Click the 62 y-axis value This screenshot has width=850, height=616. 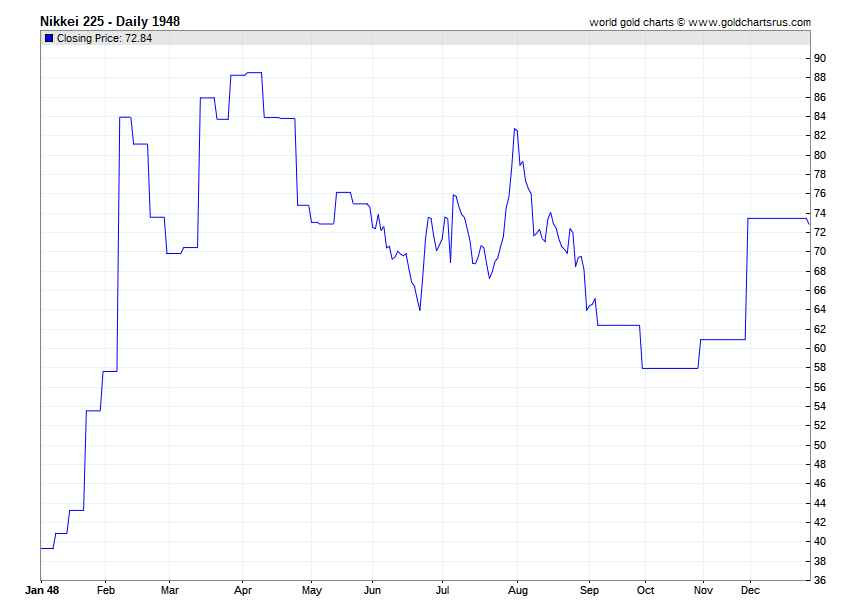point(820,329)
